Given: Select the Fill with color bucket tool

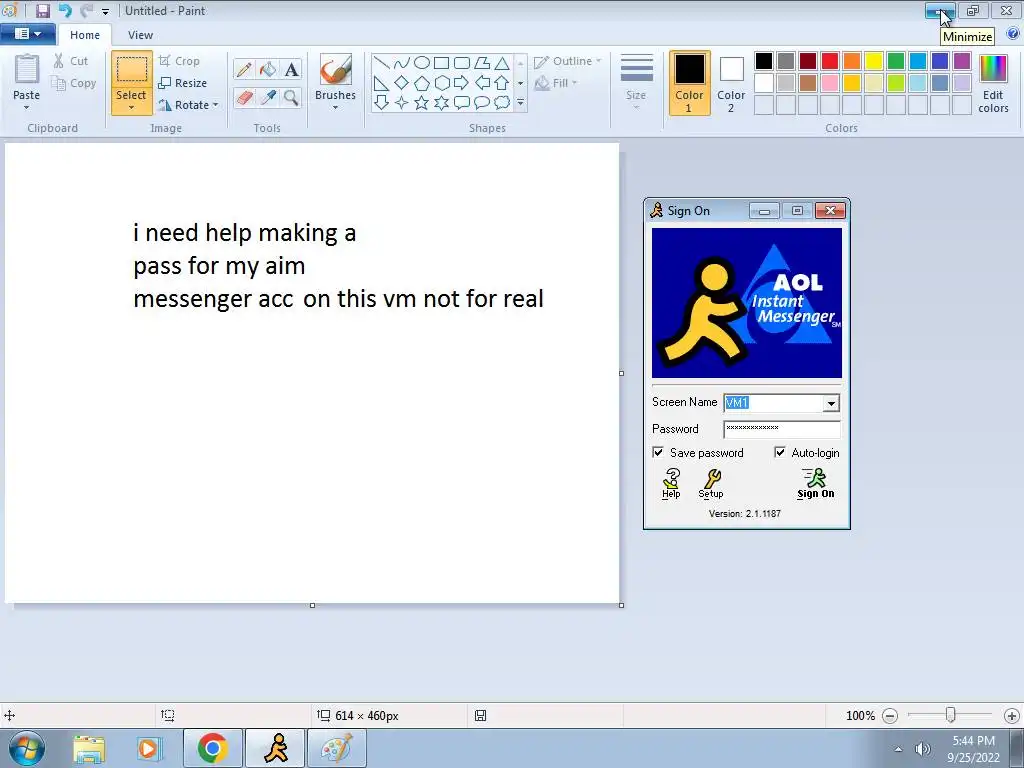Looking at the screenshot, I should click(x=268, y=69).
